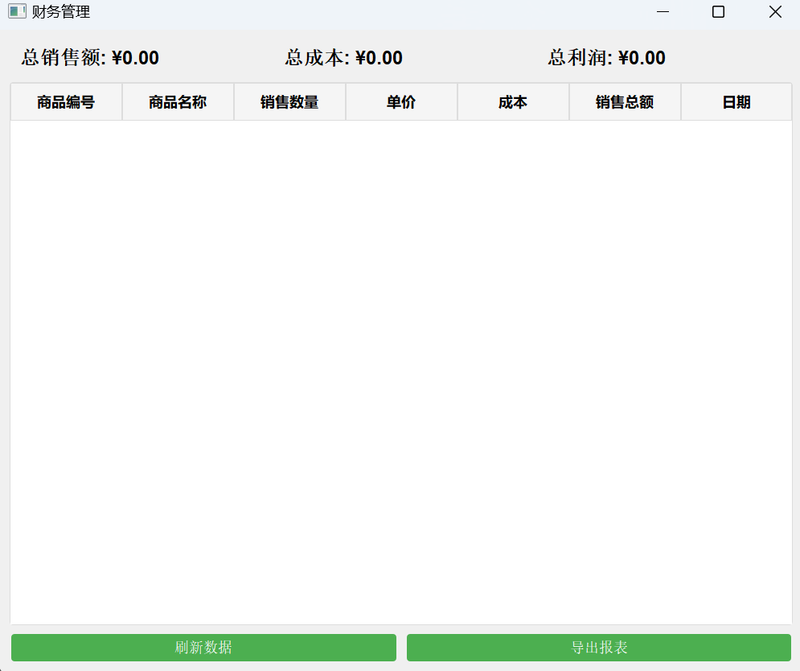Click the 总利润 total label
The height and width of the screenshot is (671, 800).
tap(607, 58)
